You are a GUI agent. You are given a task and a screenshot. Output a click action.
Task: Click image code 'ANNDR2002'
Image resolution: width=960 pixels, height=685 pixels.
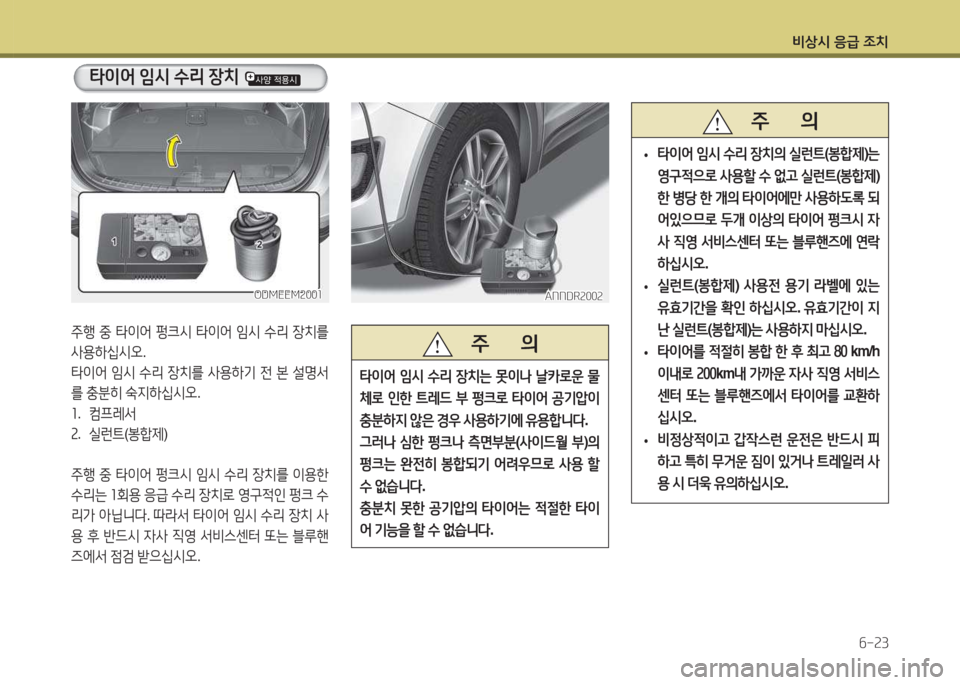click(574, 296)
